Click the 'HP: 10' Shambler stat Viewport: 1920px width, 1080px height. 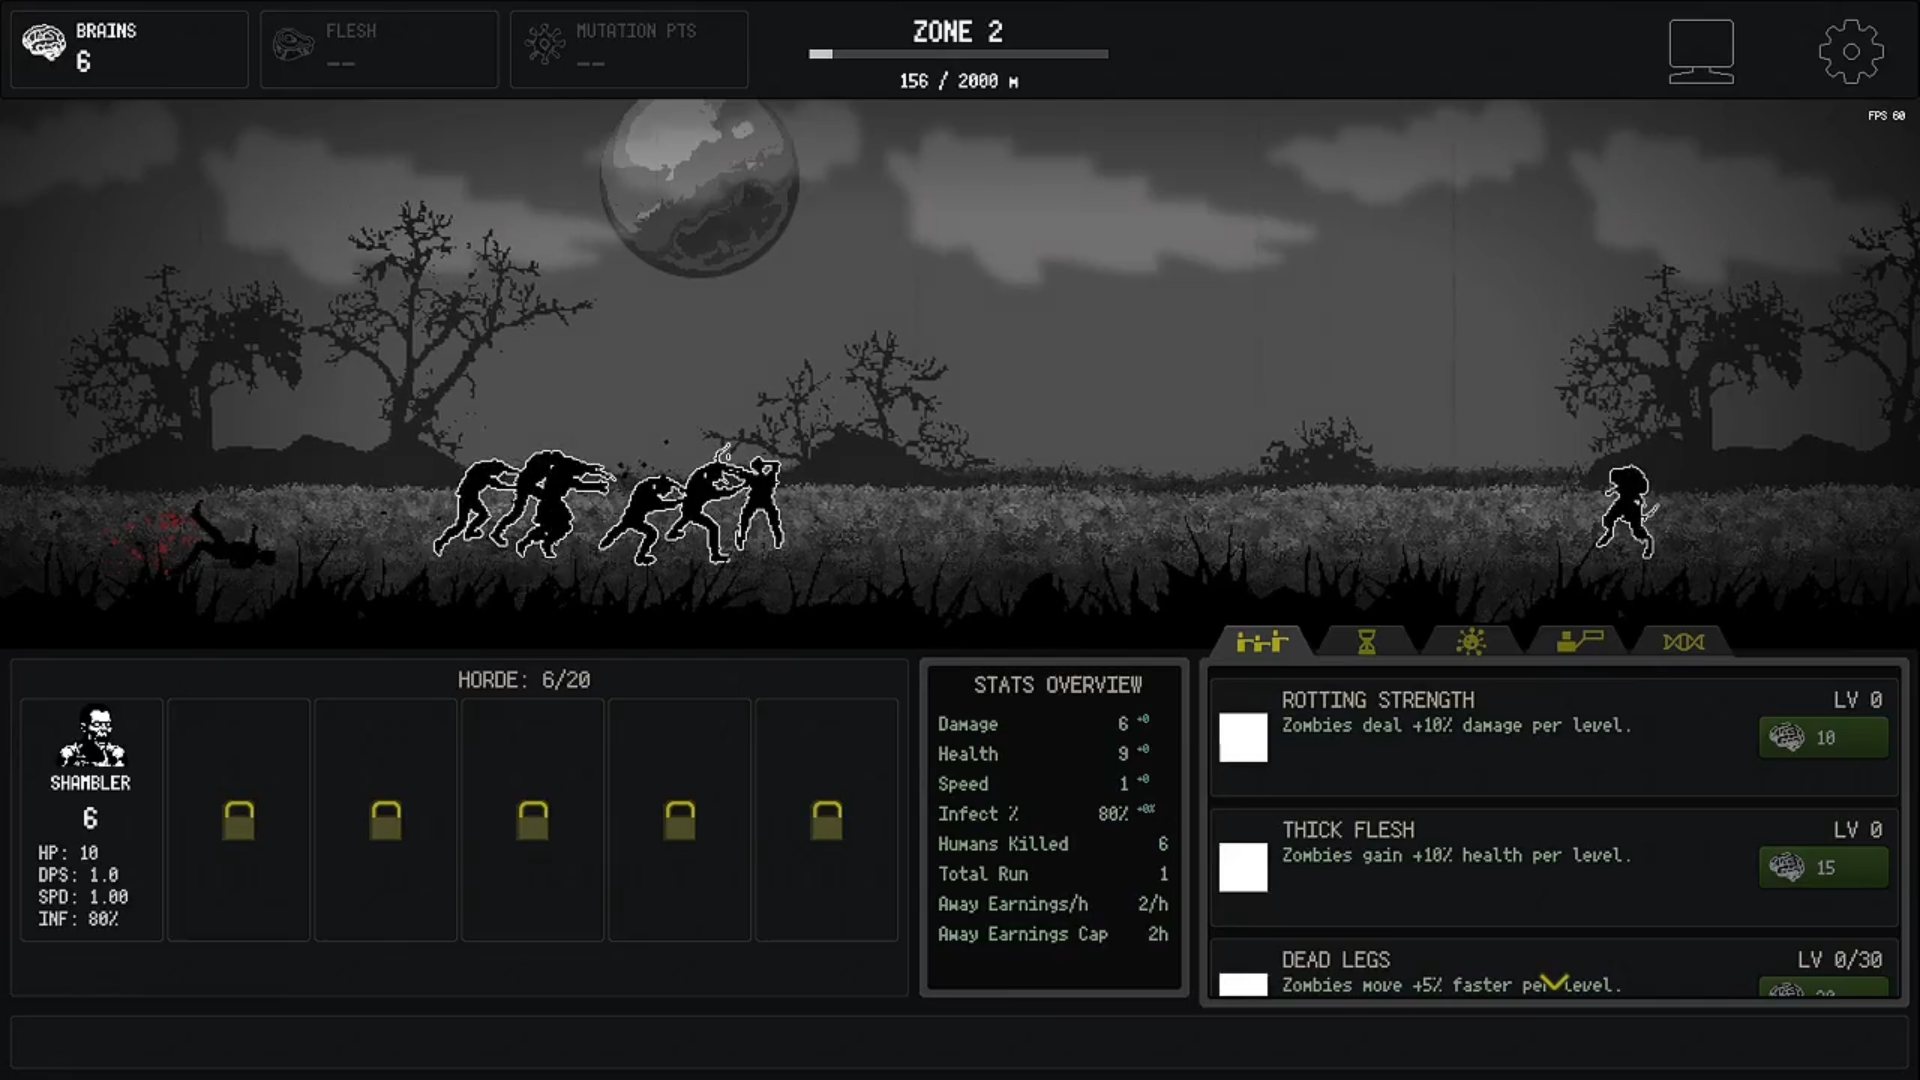pos(68,853)
